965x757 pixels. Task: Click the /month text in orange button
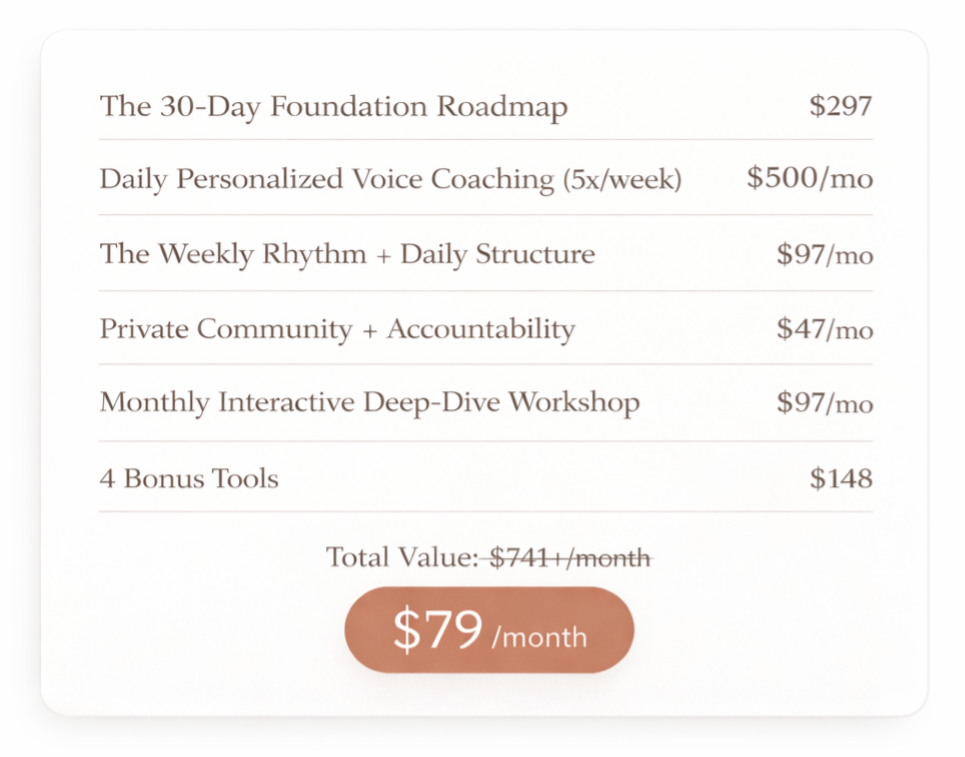click(x=539, y=637)
